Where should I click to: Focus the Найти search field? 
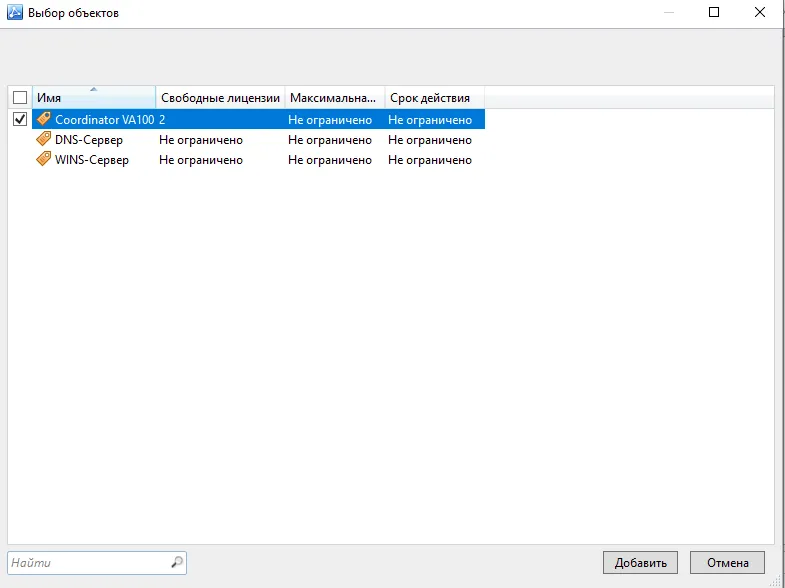pos(90,562)
